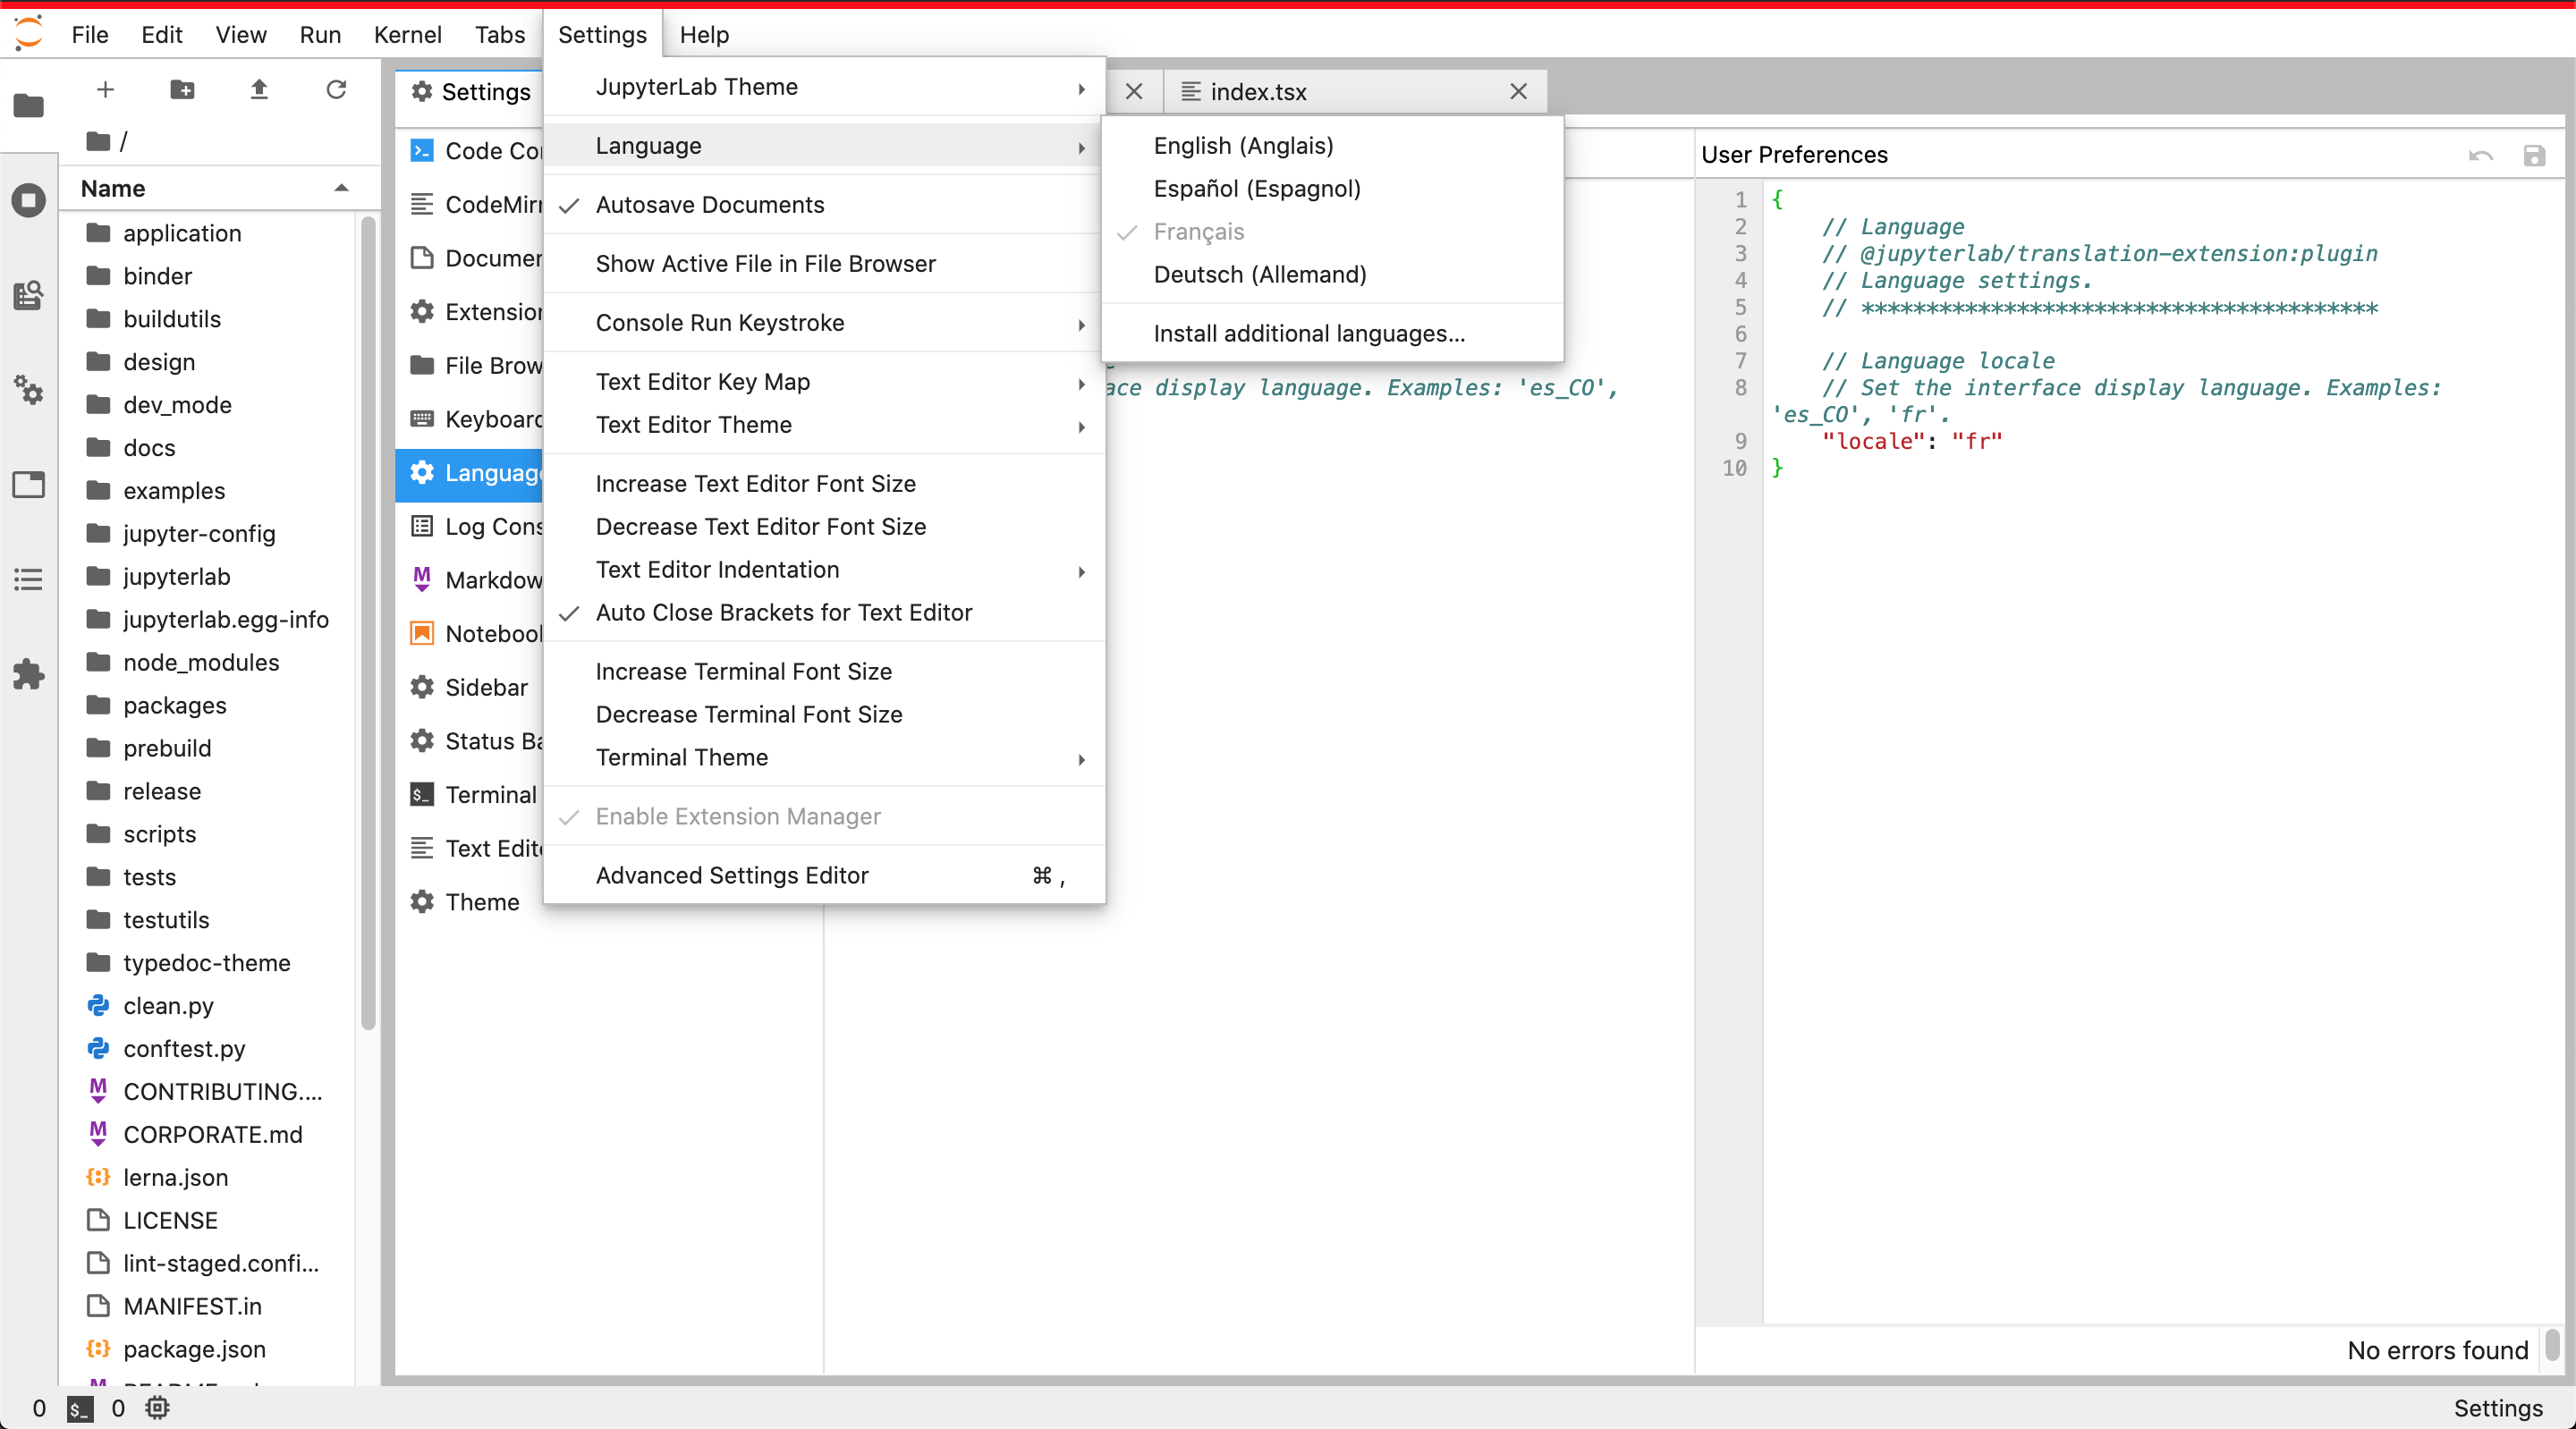Toggle Auto Close Brackets for Text Editor

pyautogui.click(x=783, y=612)
